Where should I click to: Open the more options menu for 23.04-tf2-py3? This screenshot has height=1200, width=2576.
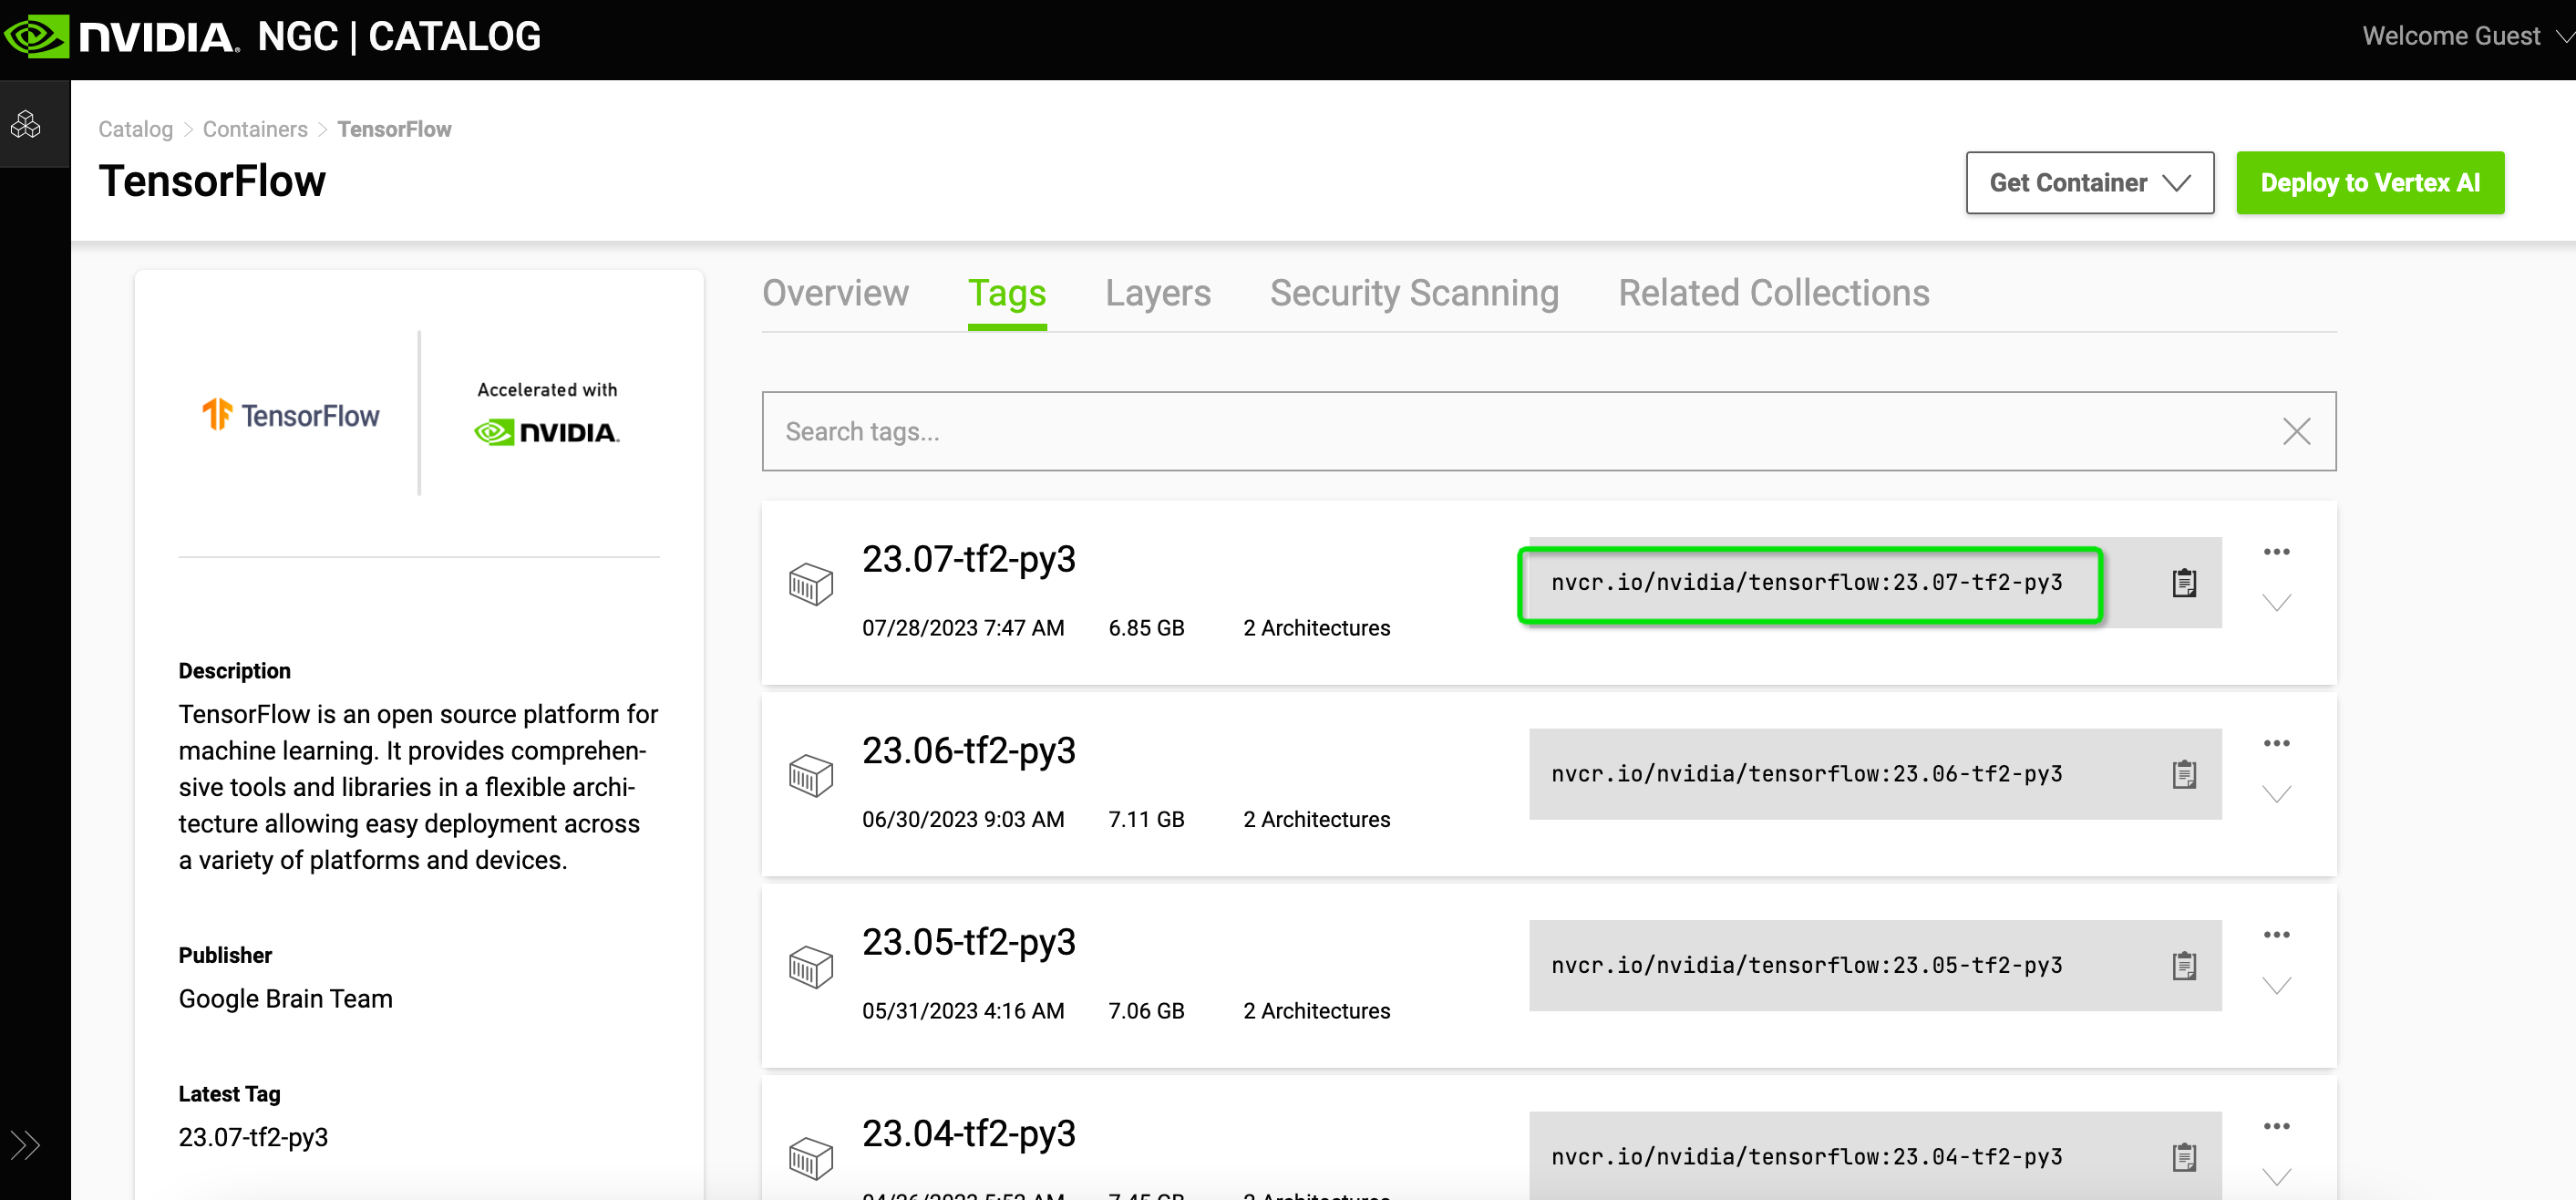coord(2277,1126)
